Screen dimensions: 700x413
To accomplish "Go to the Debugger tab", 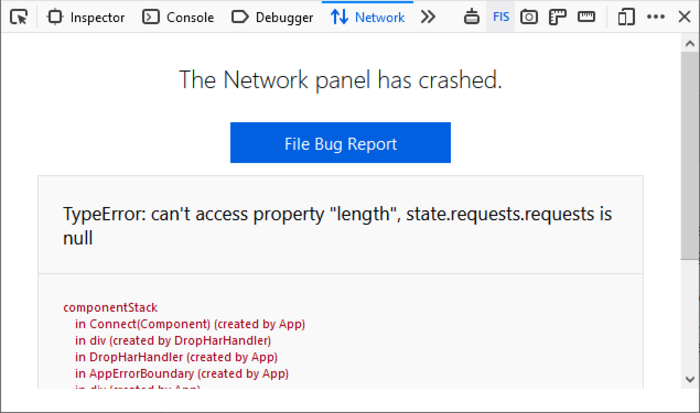I will [272, 17].
